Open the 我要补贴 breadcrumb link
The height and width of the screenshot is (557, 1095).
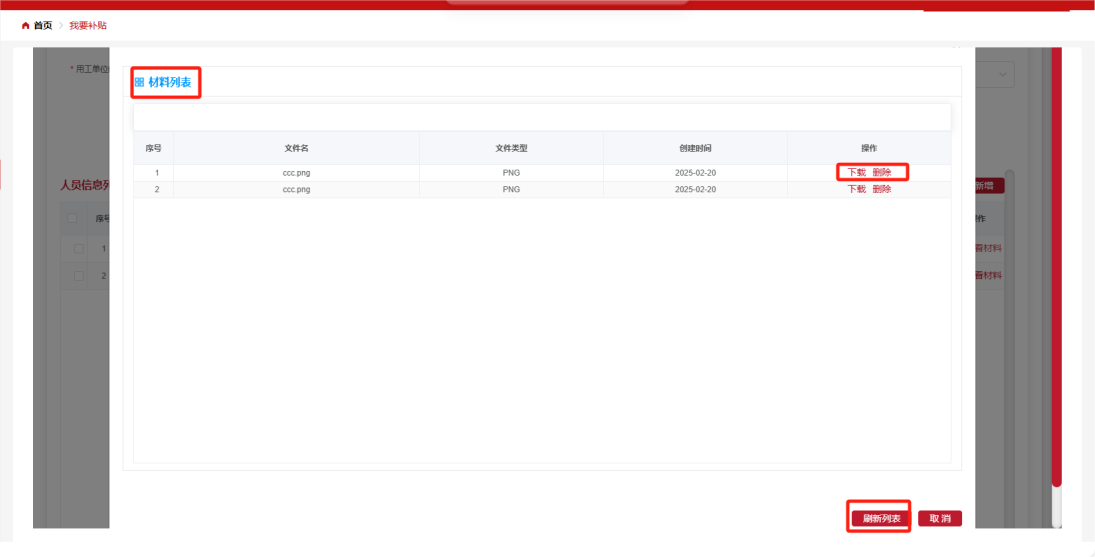(88, 26)
